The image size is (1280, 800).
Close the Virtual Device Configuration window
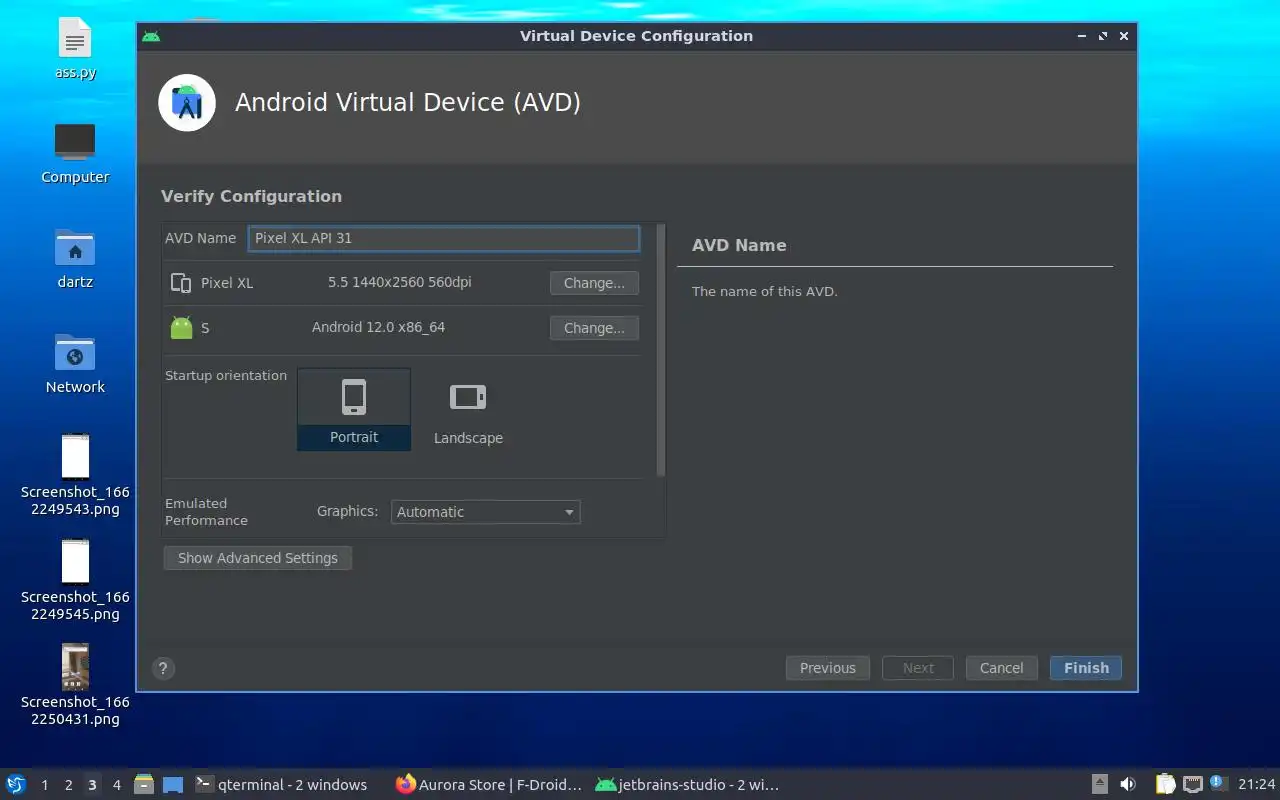click(1124, 36)
